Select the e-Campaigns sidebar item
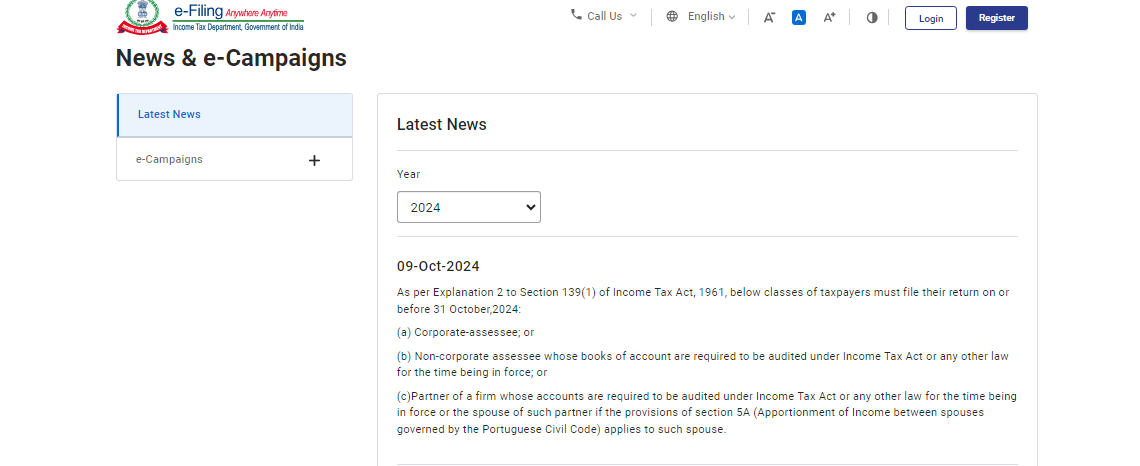The width and height of the screenshot is (1140, 466). [x=169, y=159]
